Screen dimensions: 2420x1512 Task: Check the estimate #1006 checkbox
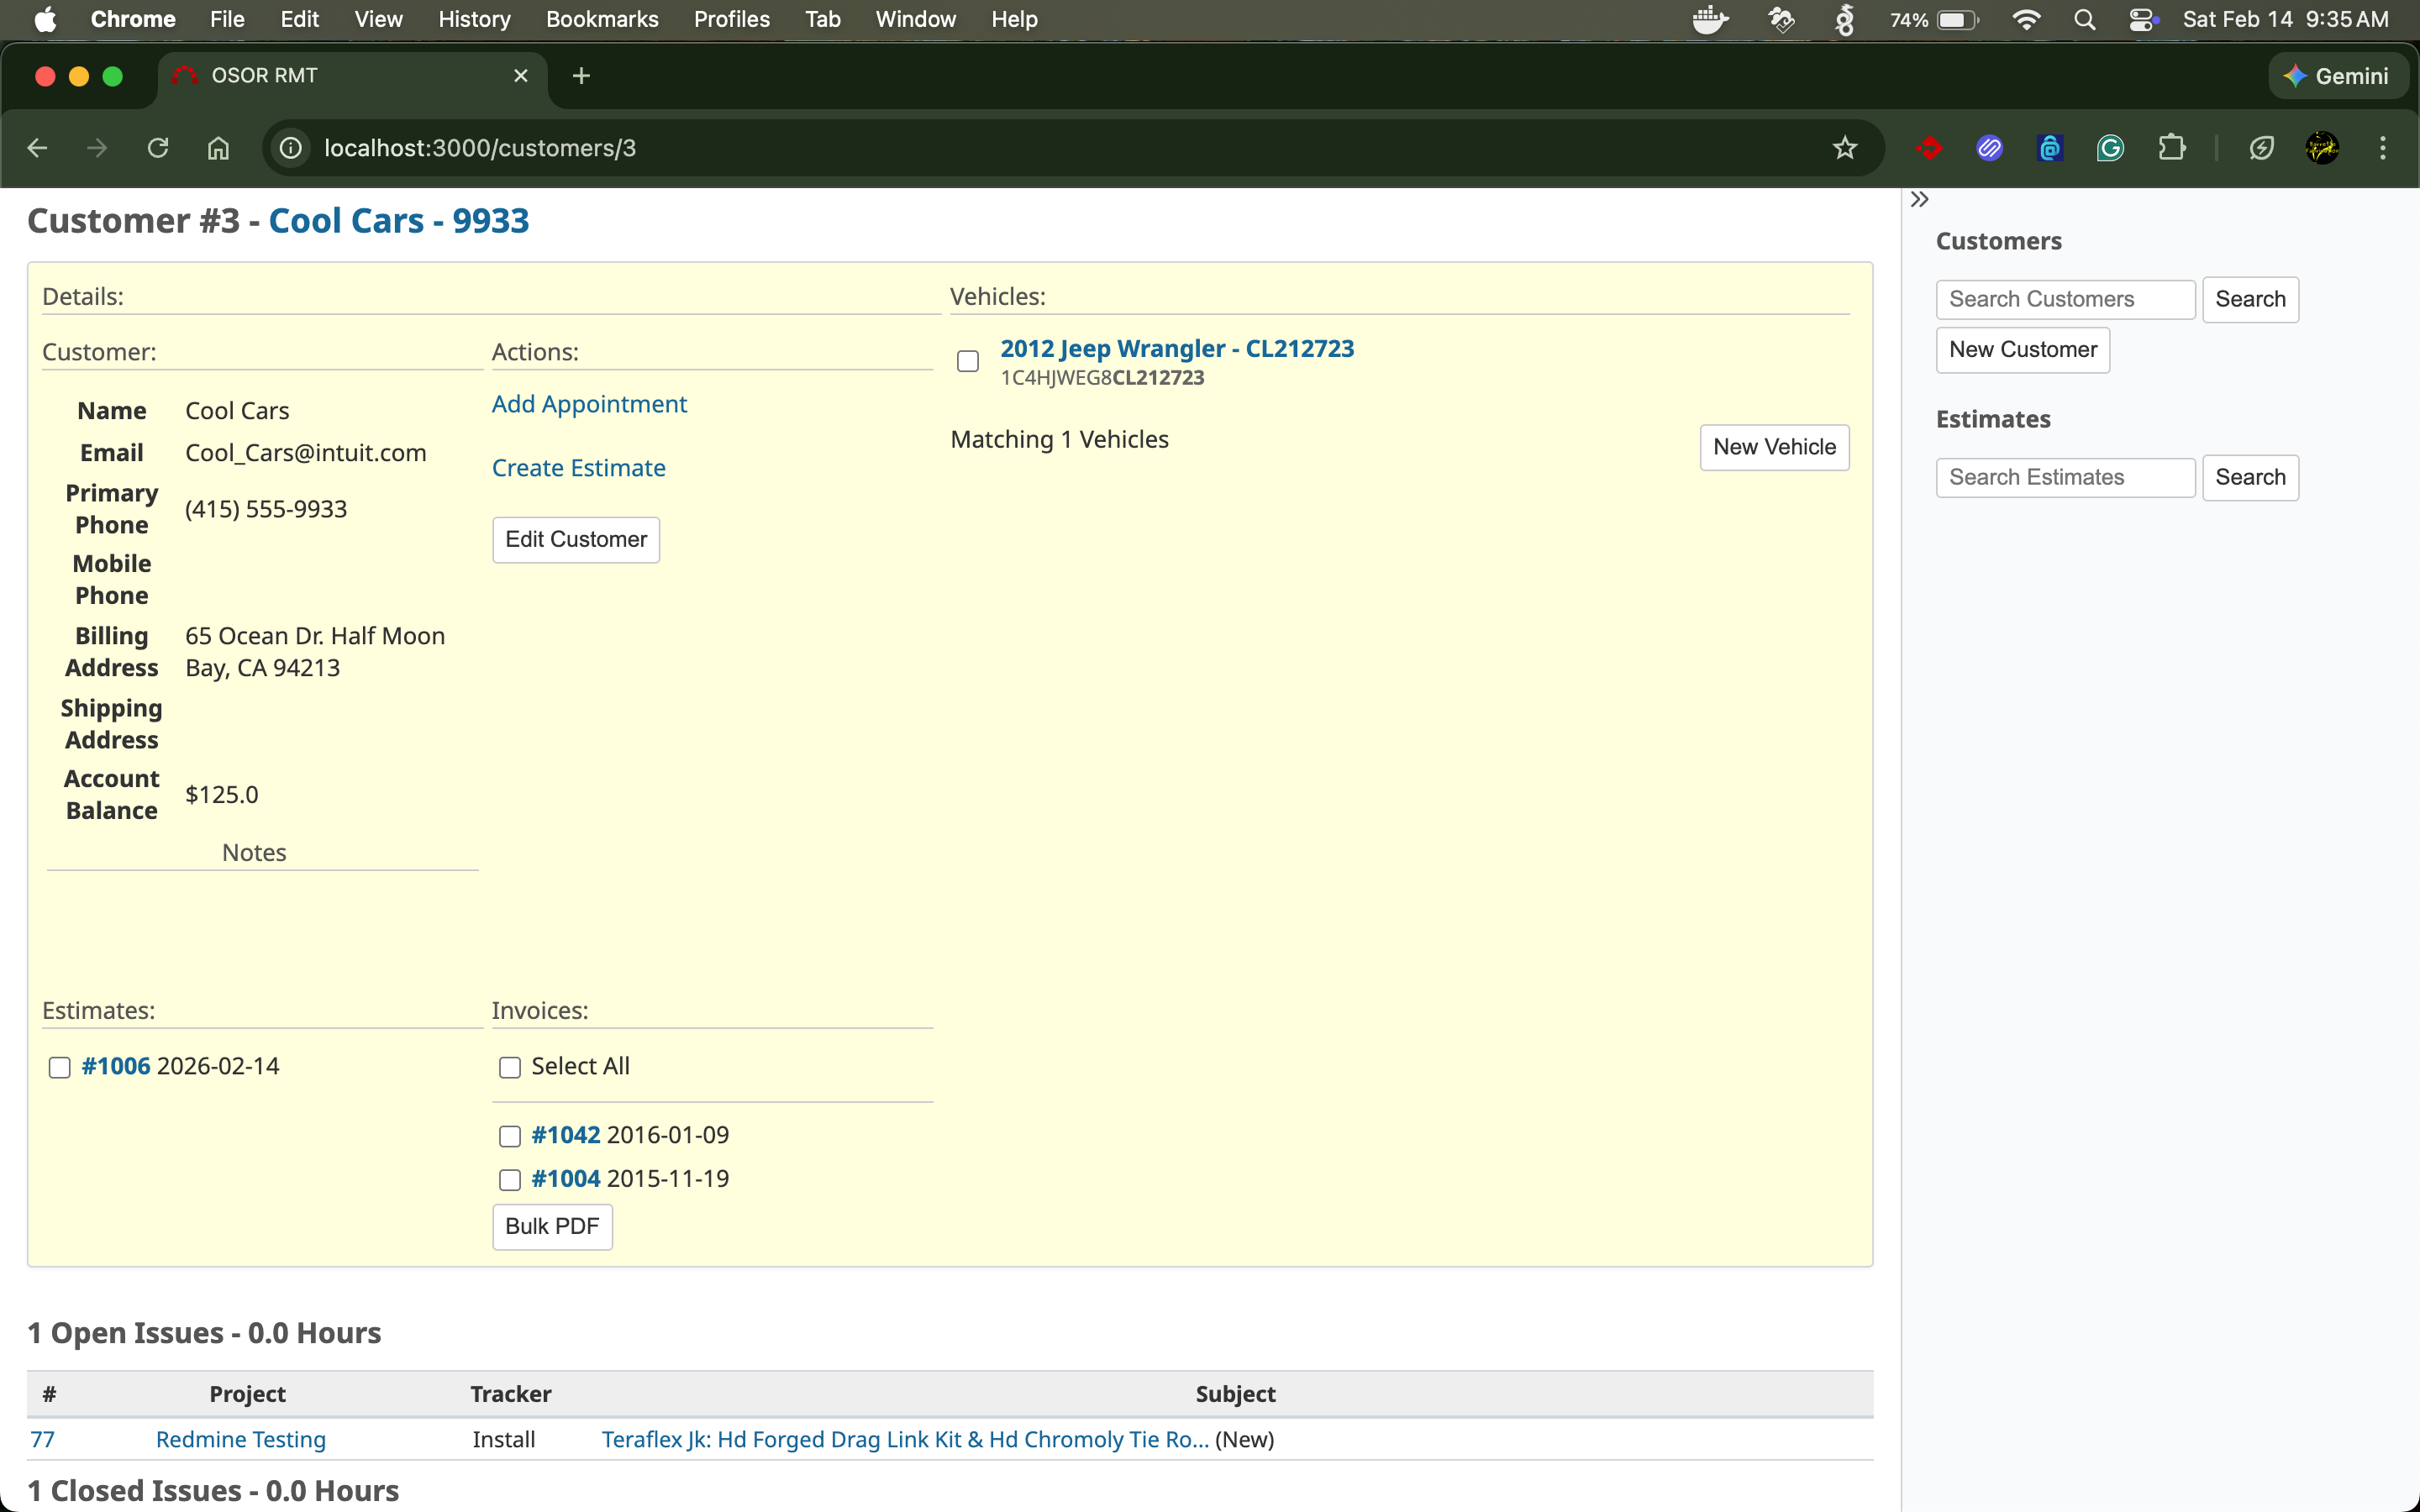tap(60, 1068)
